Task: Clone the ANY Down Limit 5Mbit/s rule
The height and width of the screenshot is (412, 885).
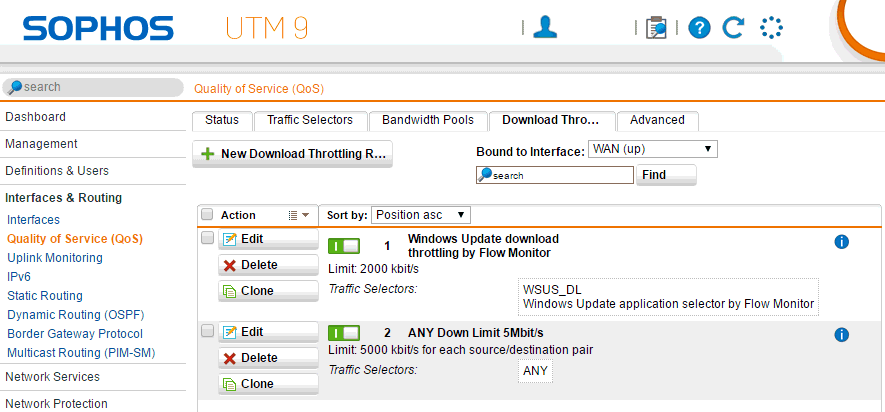Action: (x=268, y=384)
